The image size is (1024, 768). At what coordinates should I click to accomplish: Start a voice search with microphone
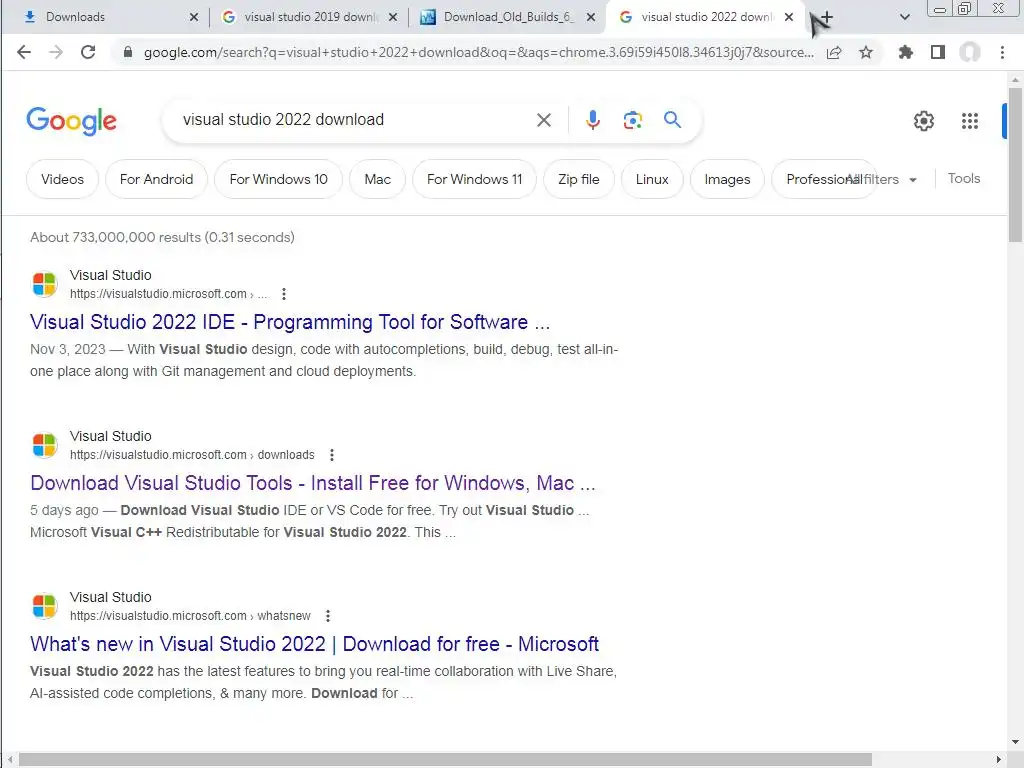(593, 120)
